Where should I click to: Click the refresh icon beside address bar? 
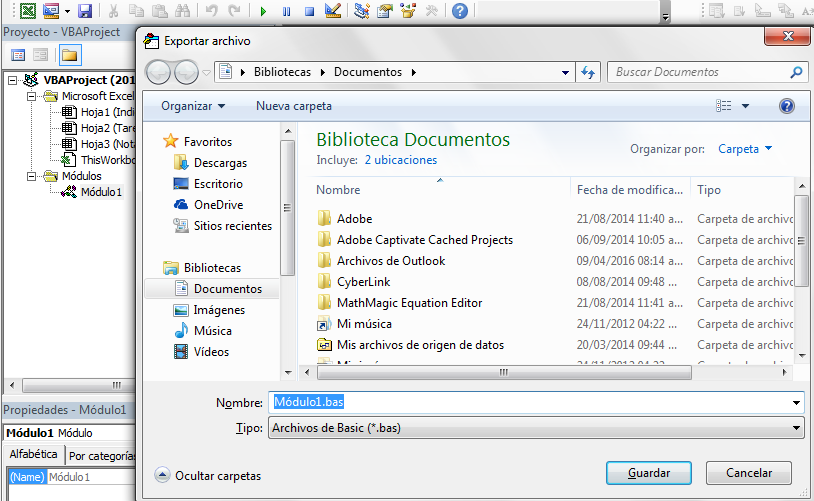coord(588,72)
